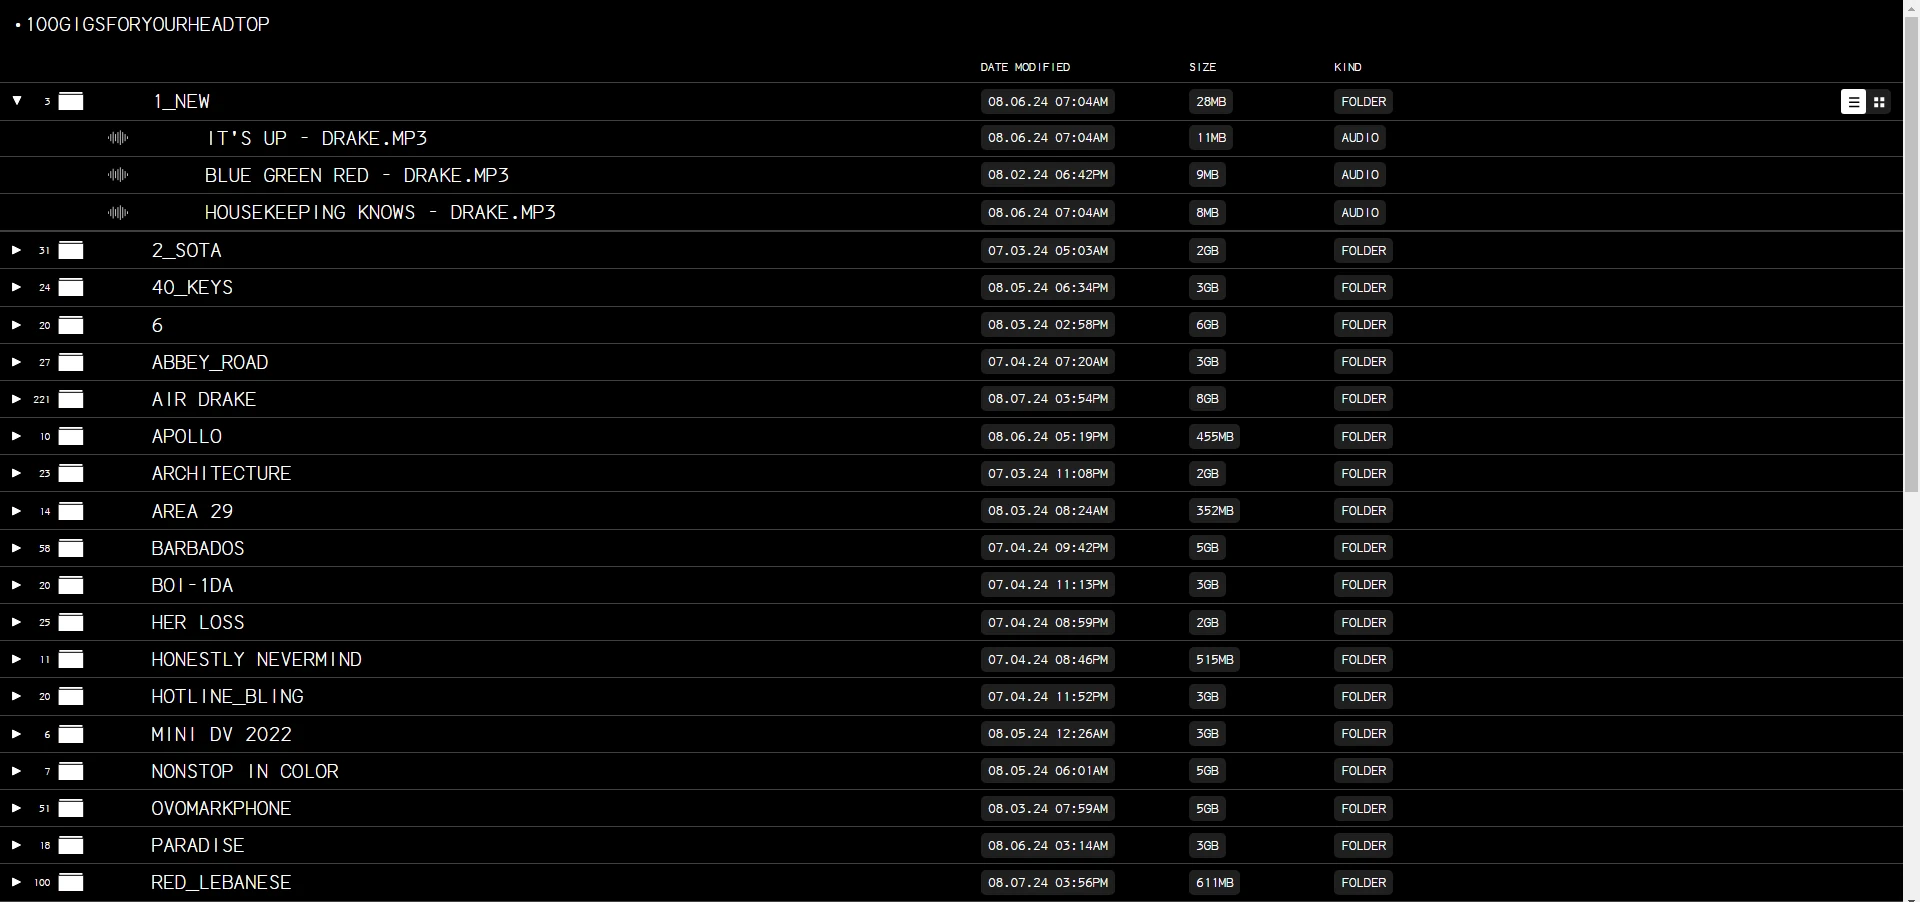The image size is (1920, 902).
Task: Click the 1_NEW folder icon
Action: tap(71, 101)
